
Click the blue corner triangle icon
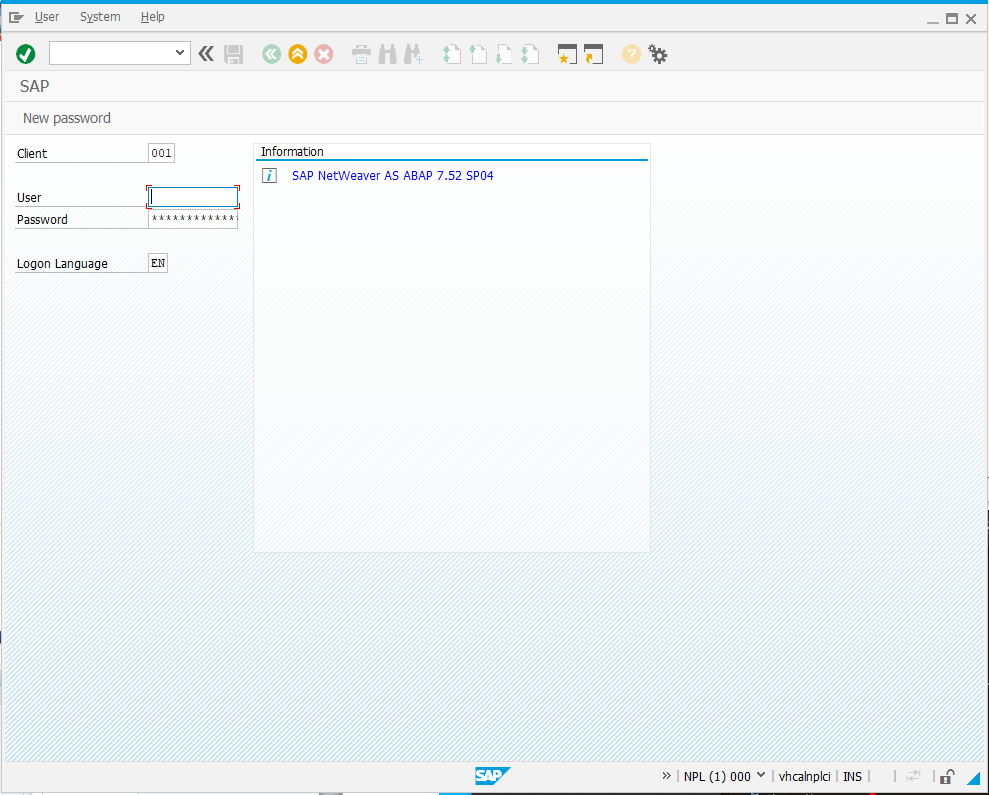click(x=974, y=779)
